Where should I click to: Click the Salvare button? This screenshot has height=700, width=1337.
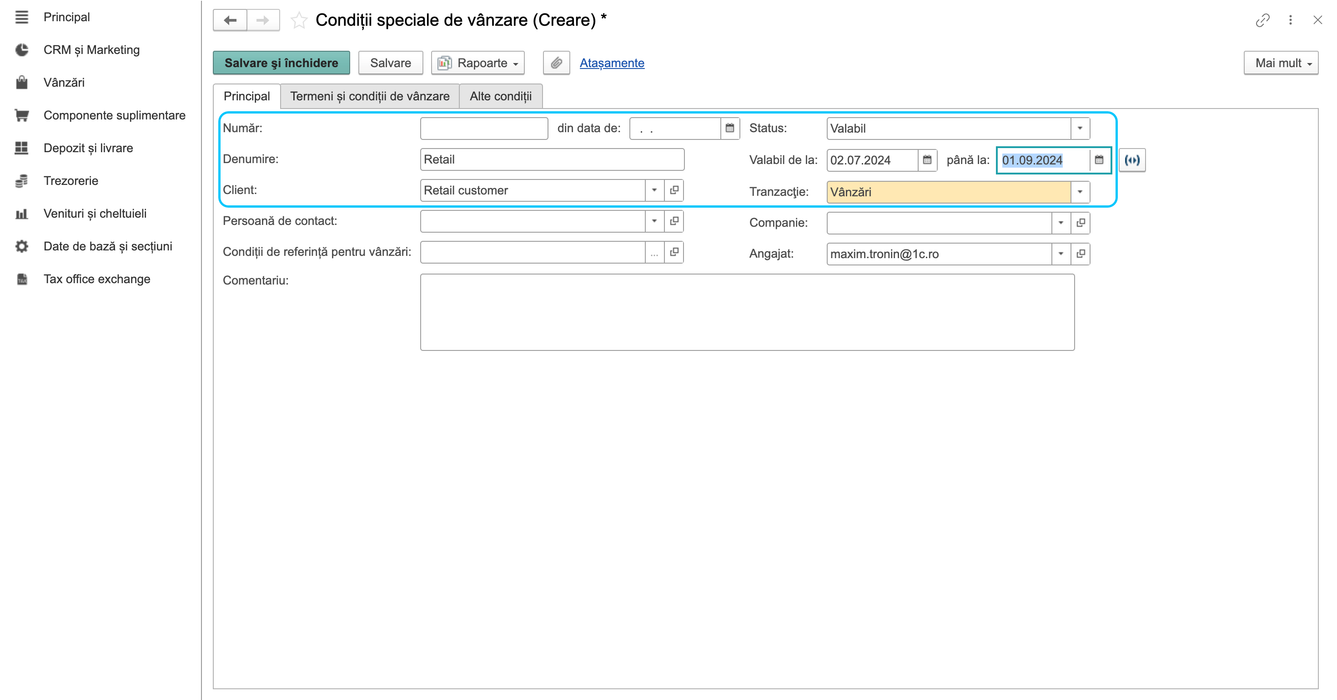point(391,63)
